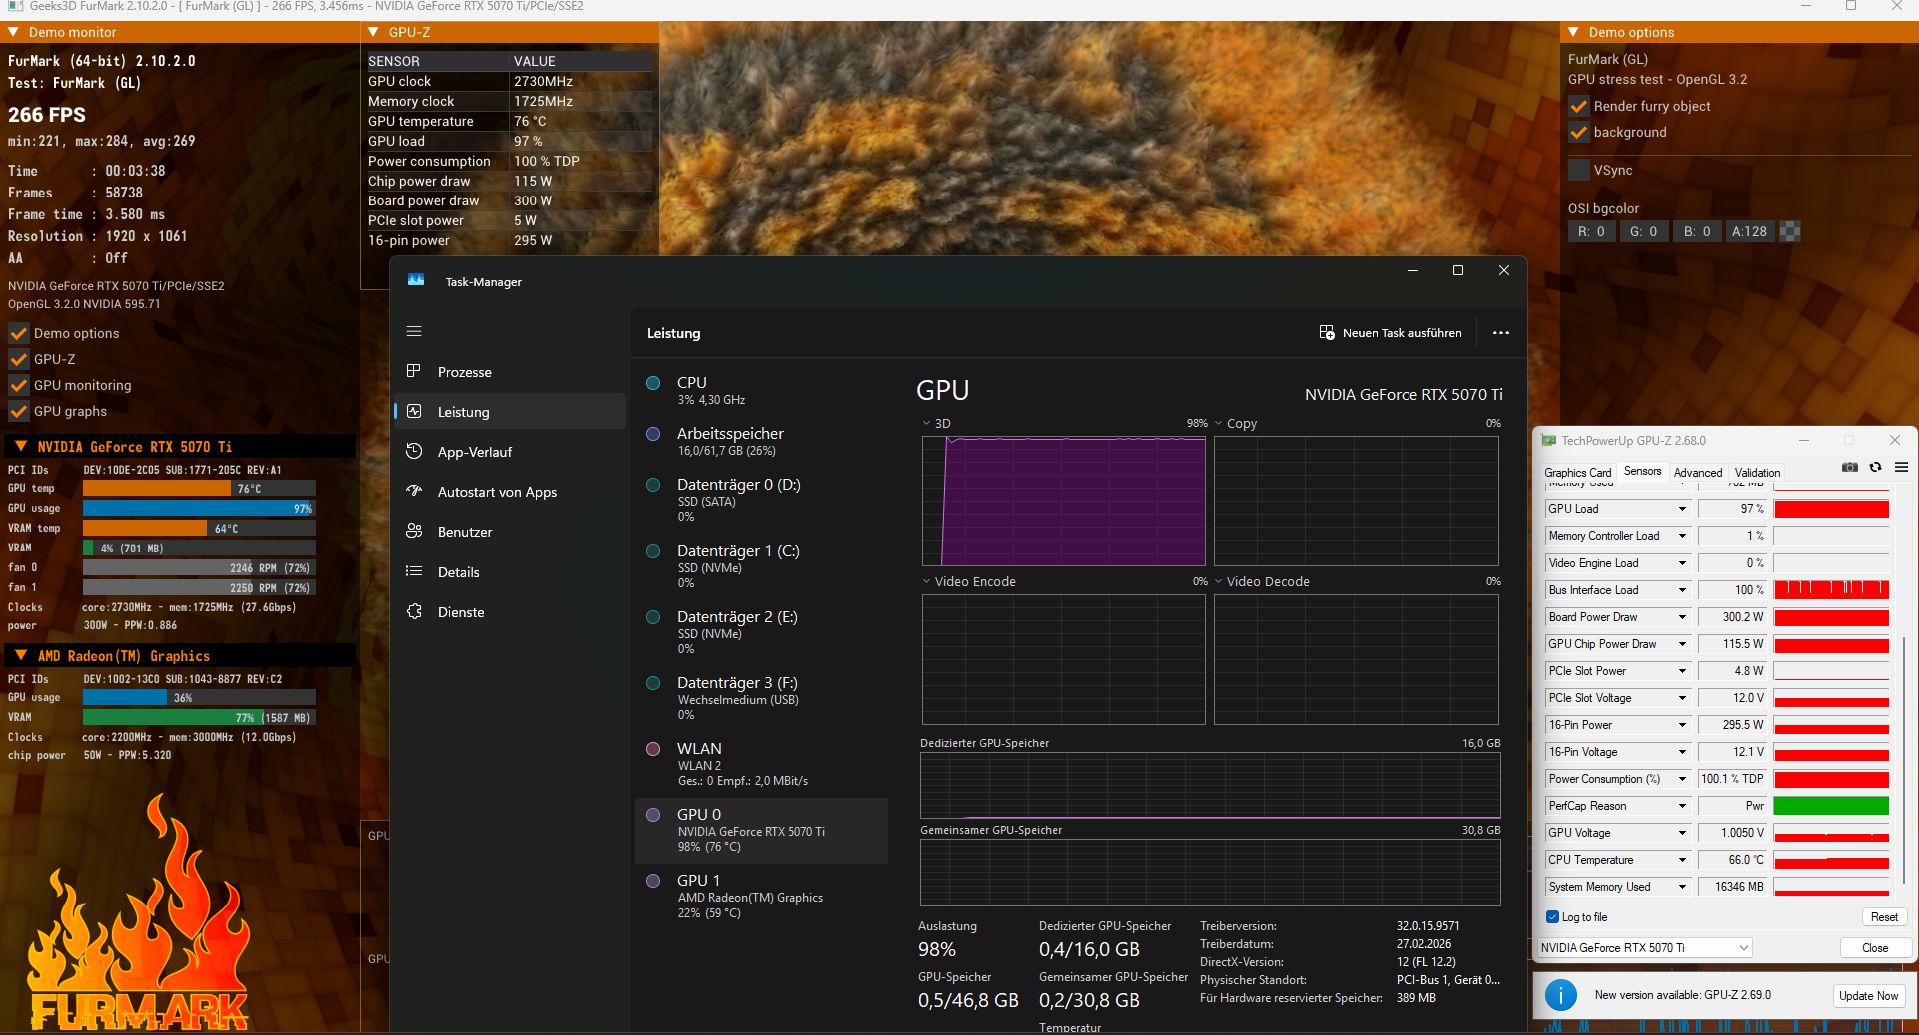Uncheck Log to file in GPU-Z
This screenshot has height=1035, width=1919.
(1553, 917)
